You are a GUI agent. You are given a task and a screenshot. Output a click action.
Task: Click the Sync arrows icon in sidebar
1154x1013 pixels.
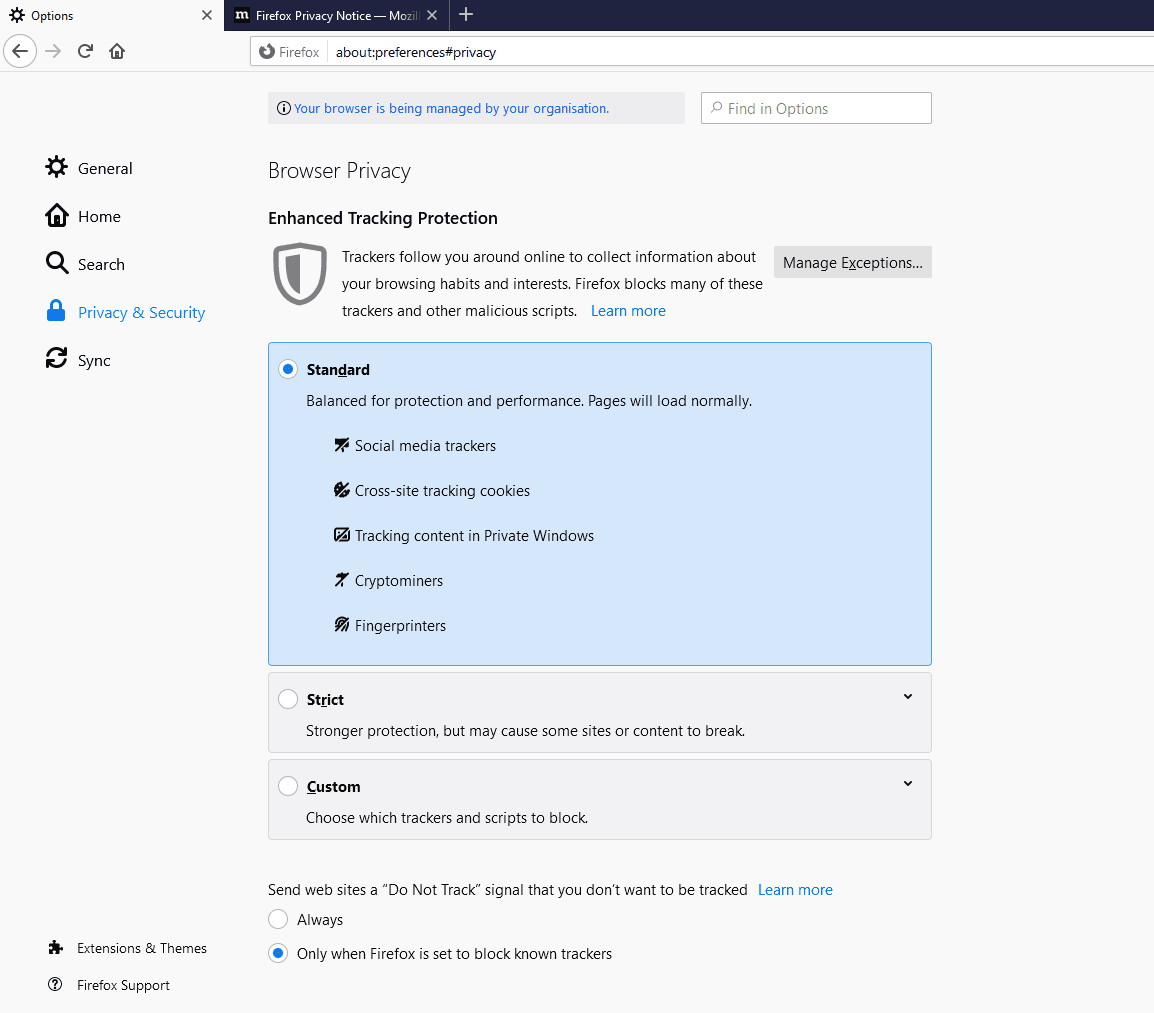click(57, 360)
